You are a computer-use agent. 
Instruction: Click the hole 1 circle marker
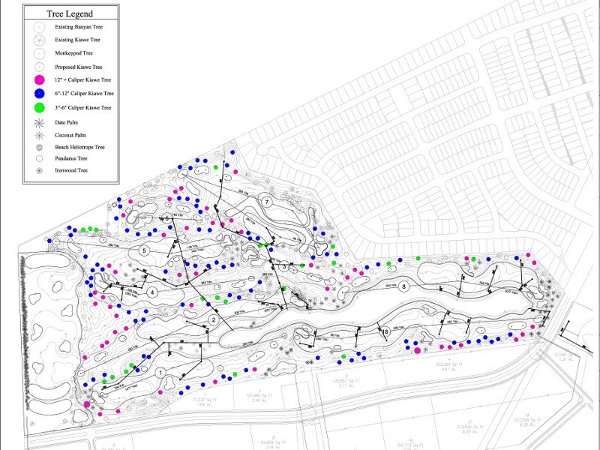[161, 372]
